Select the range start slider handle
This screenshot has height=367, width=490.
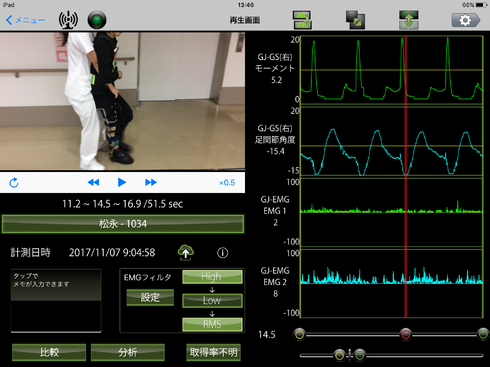pos(300,334)
